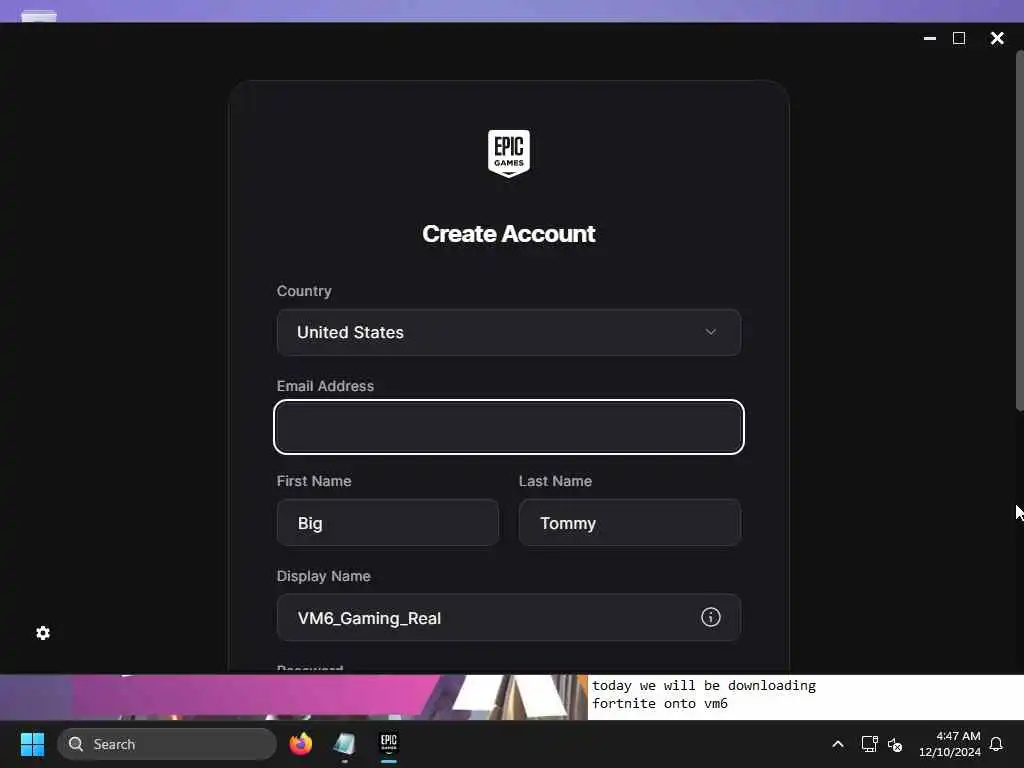Screen dimensions: 1024x768
Task: Open the launcher settings gear icon
Action: [43, 633]
